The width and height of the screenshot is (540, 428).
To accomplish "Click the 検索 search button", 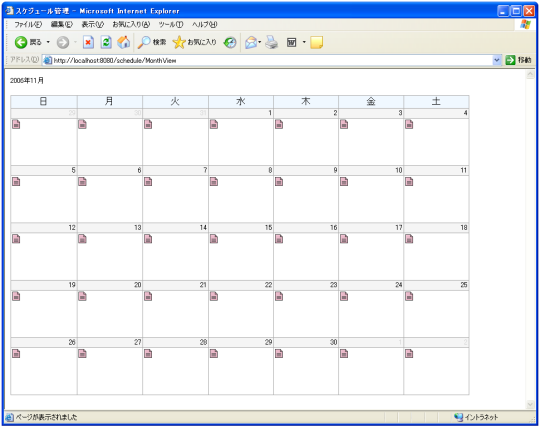I will pos(152,42).
